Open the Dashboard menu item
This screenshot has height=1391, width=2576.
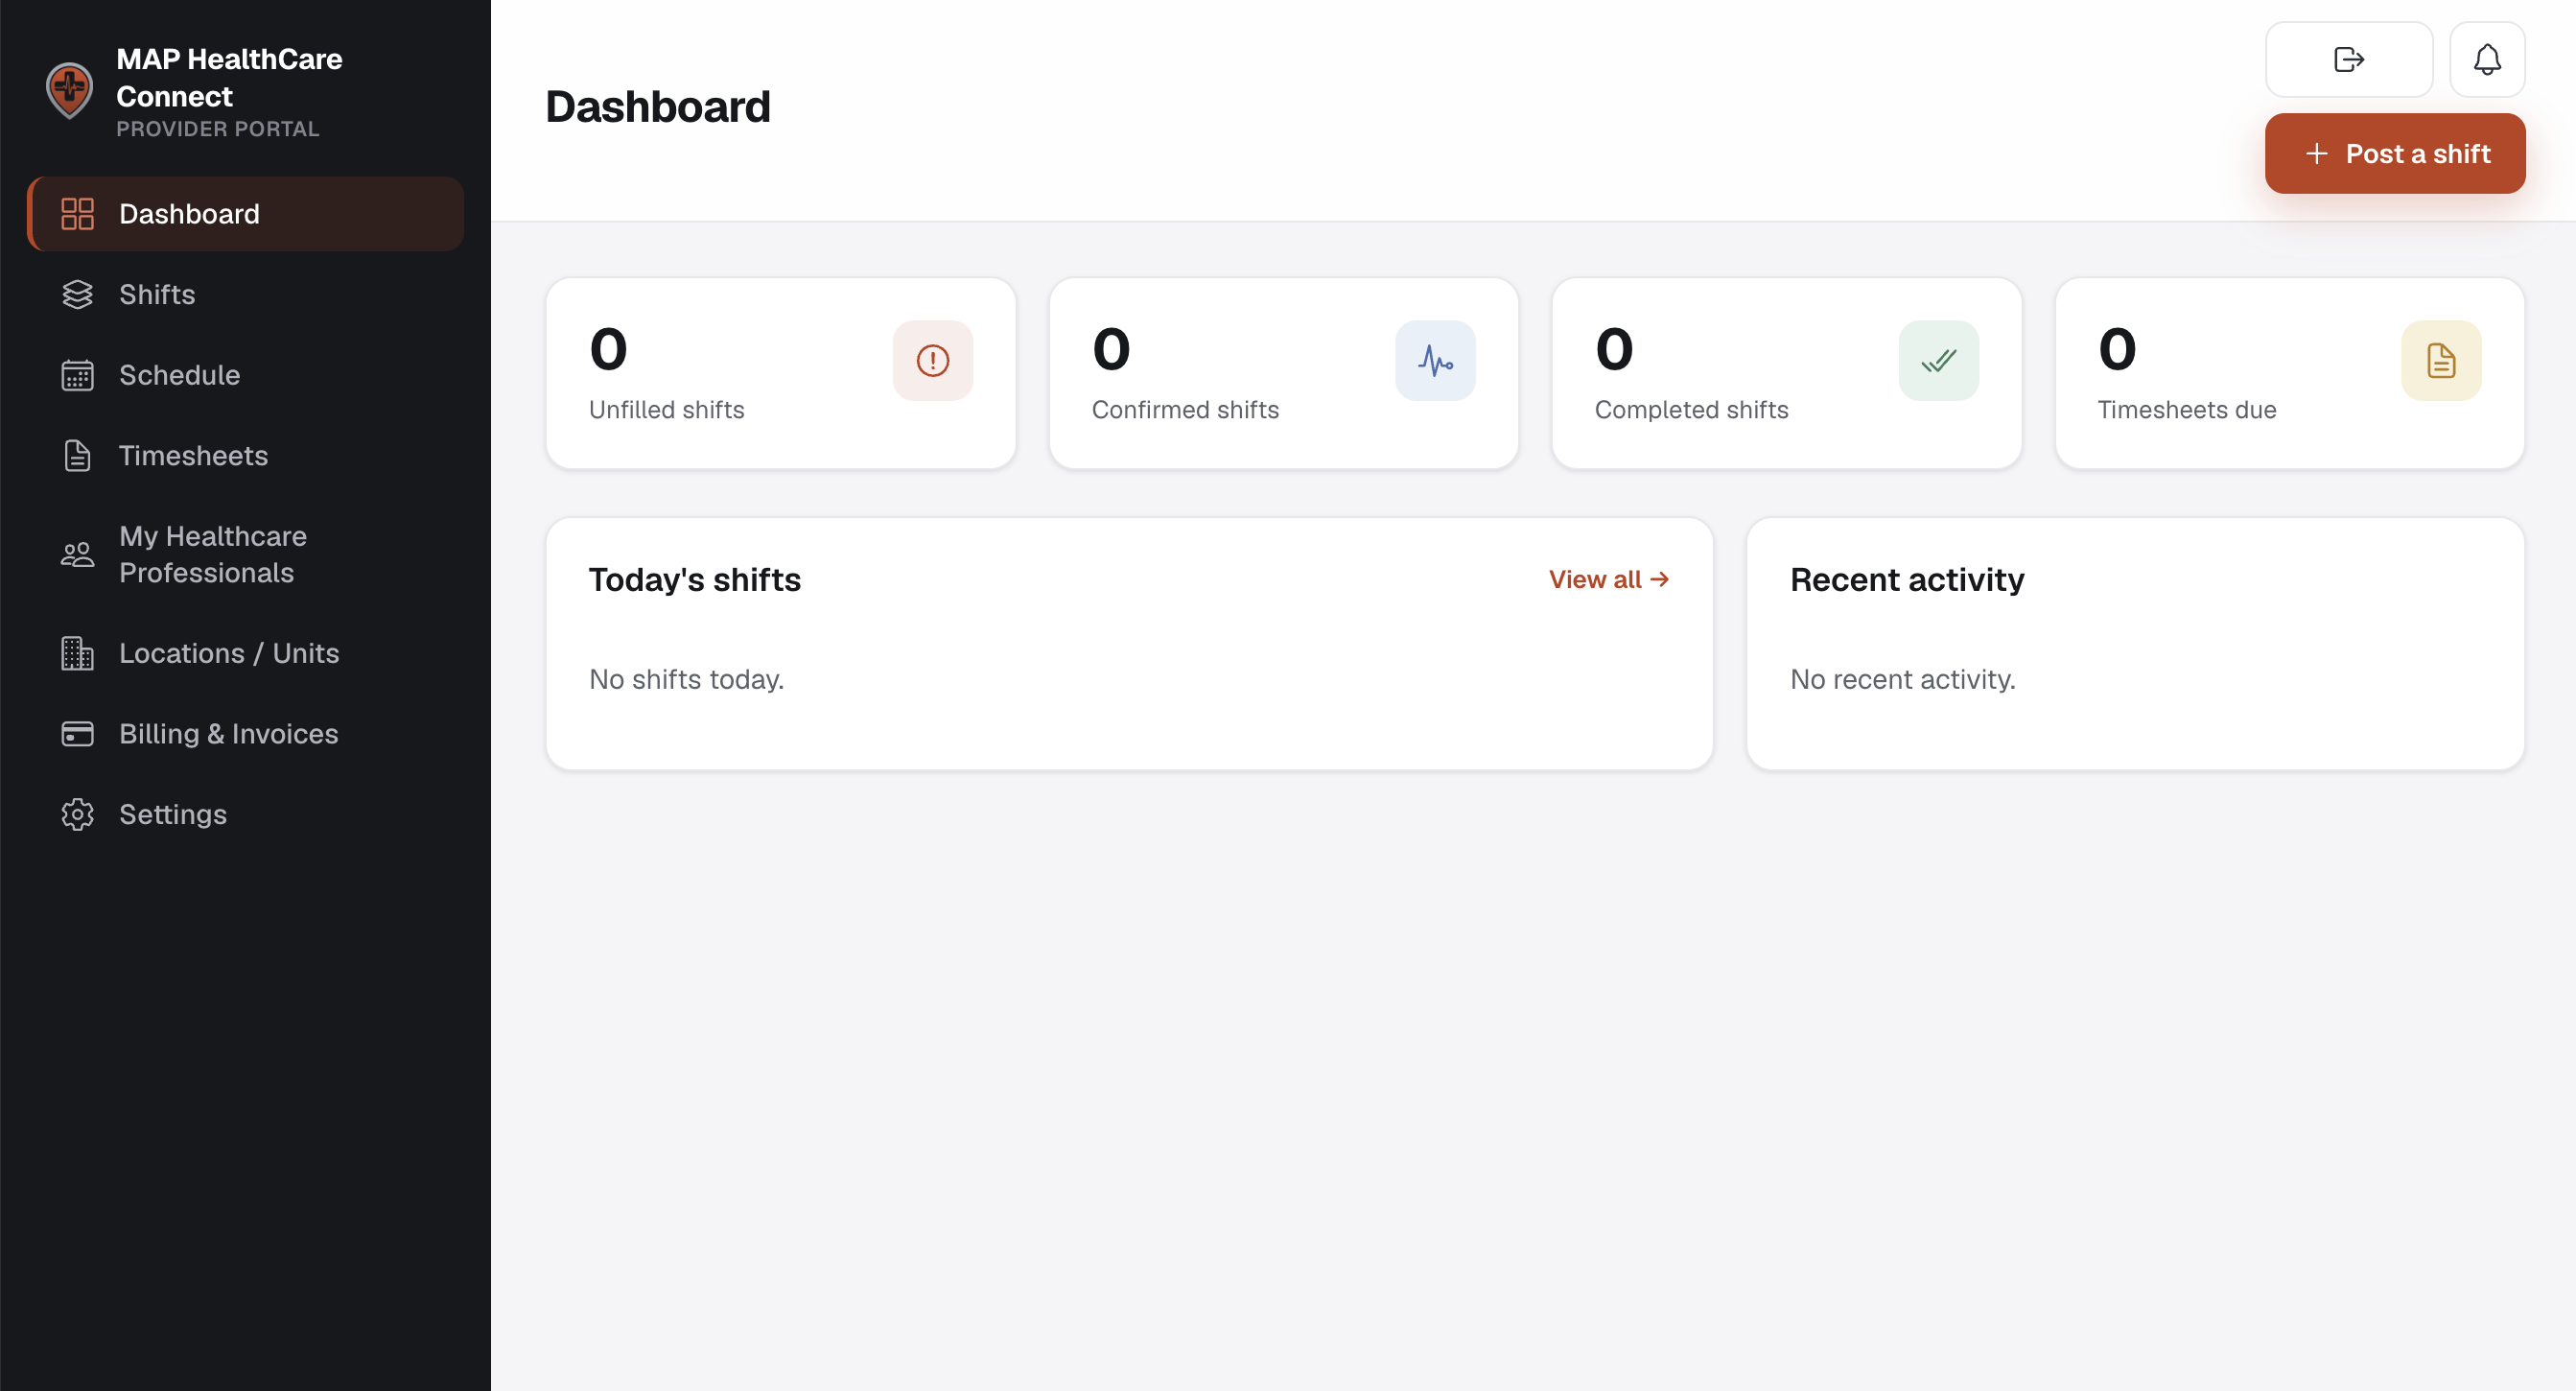coord(245,214)
